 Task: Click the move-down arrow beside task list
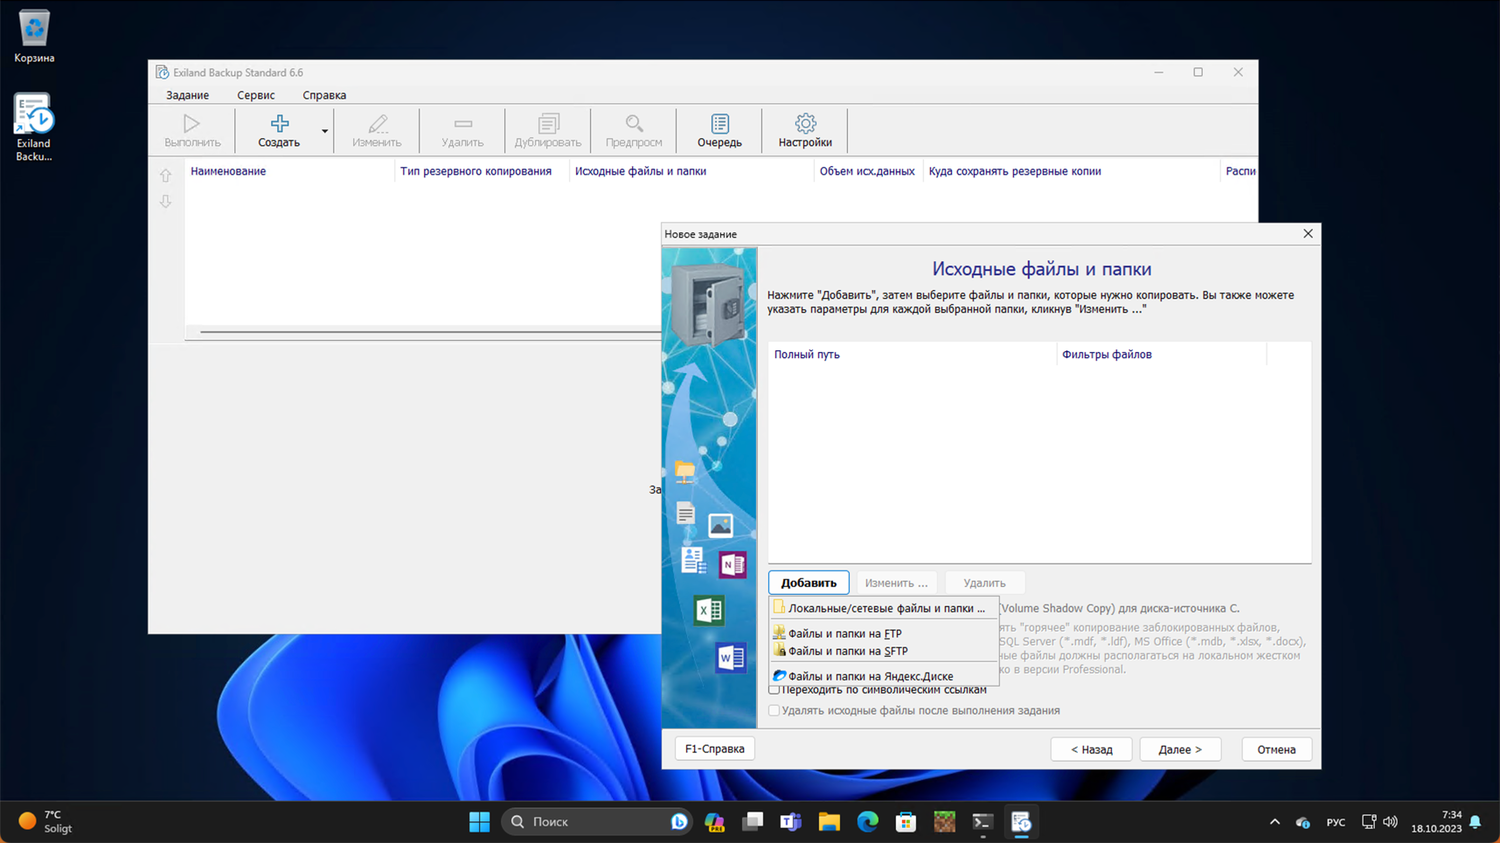click(166, 202)
